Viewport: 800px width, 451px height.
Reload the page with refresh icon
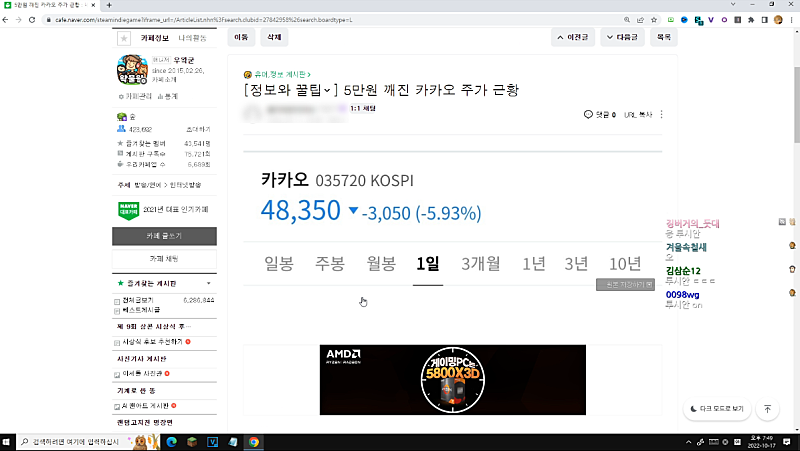tap(32, 20)
